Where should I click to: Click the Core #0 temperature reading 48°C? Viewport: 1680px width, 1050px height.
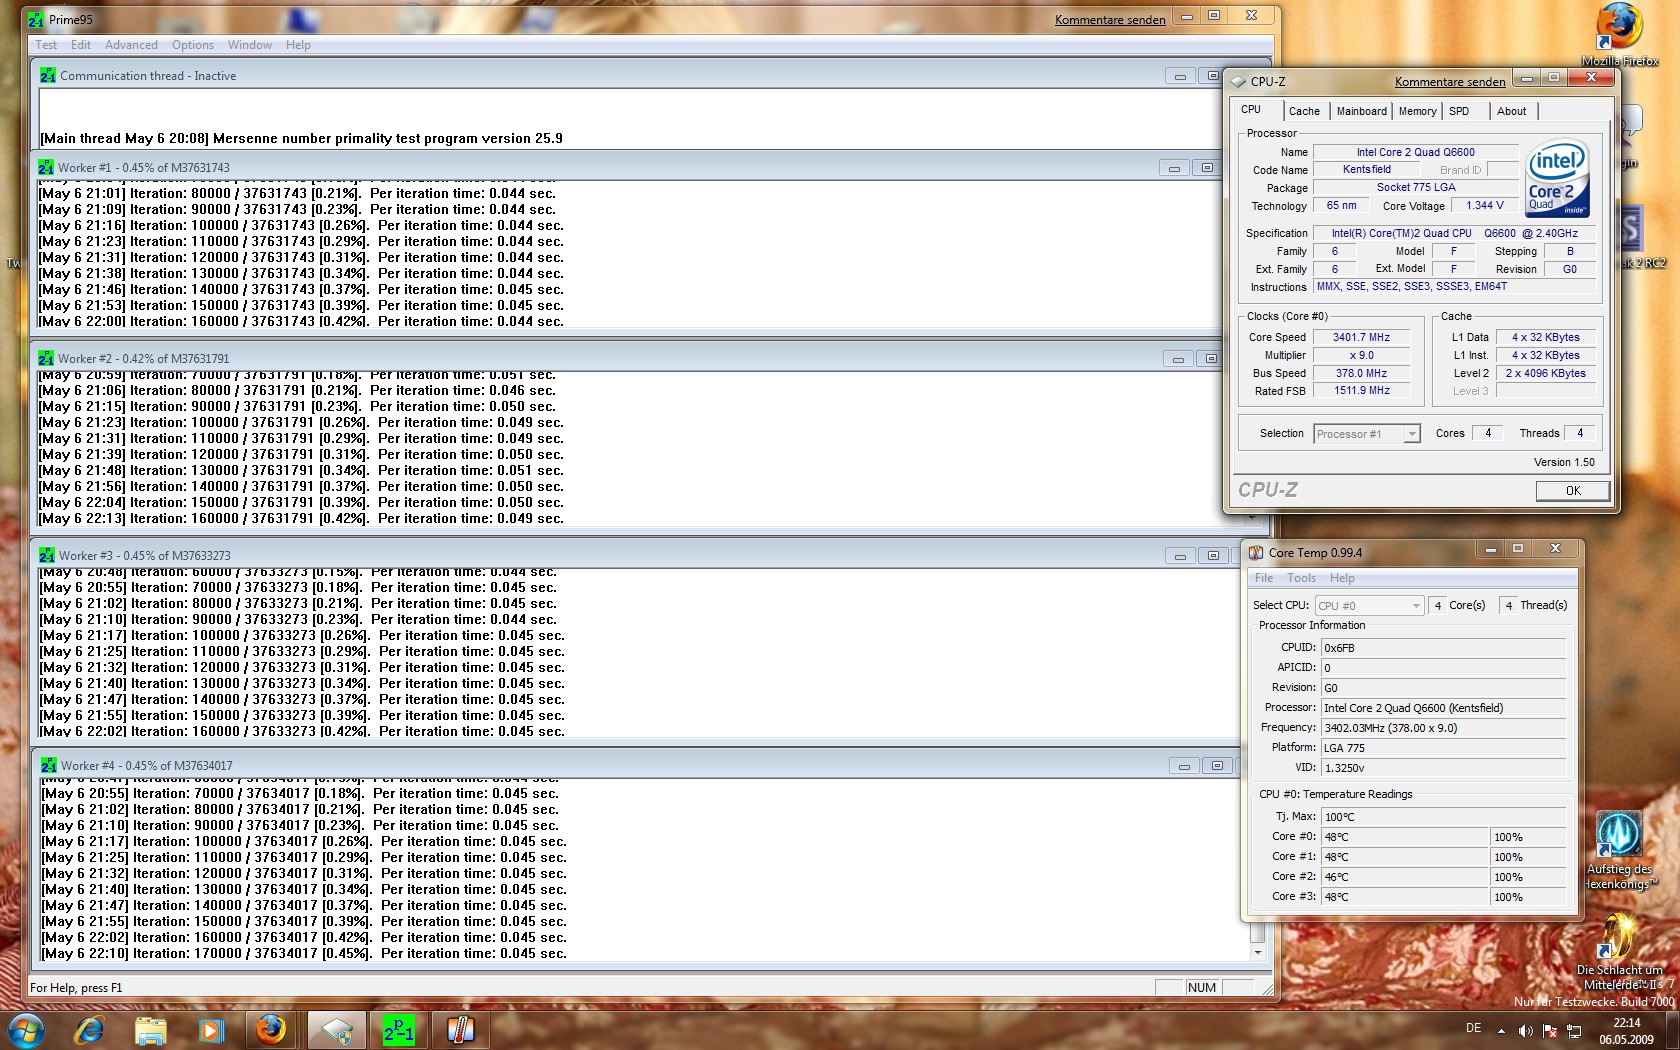pyautogui.click(x=1404, y=837)
